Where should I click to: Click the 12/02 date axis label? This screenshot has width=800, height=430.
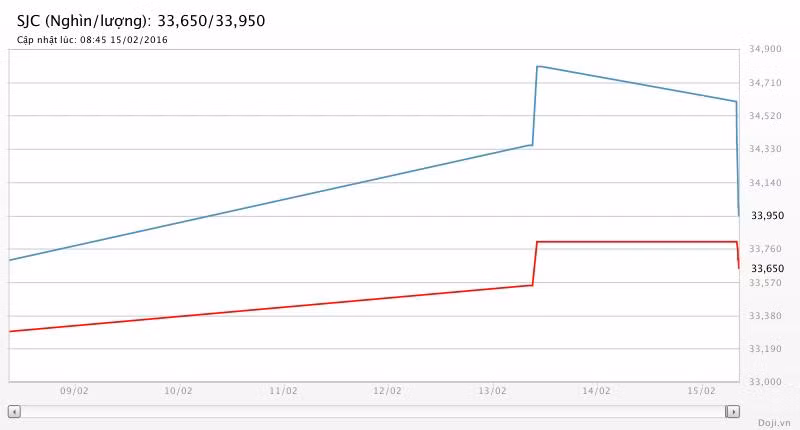point(388,391)
